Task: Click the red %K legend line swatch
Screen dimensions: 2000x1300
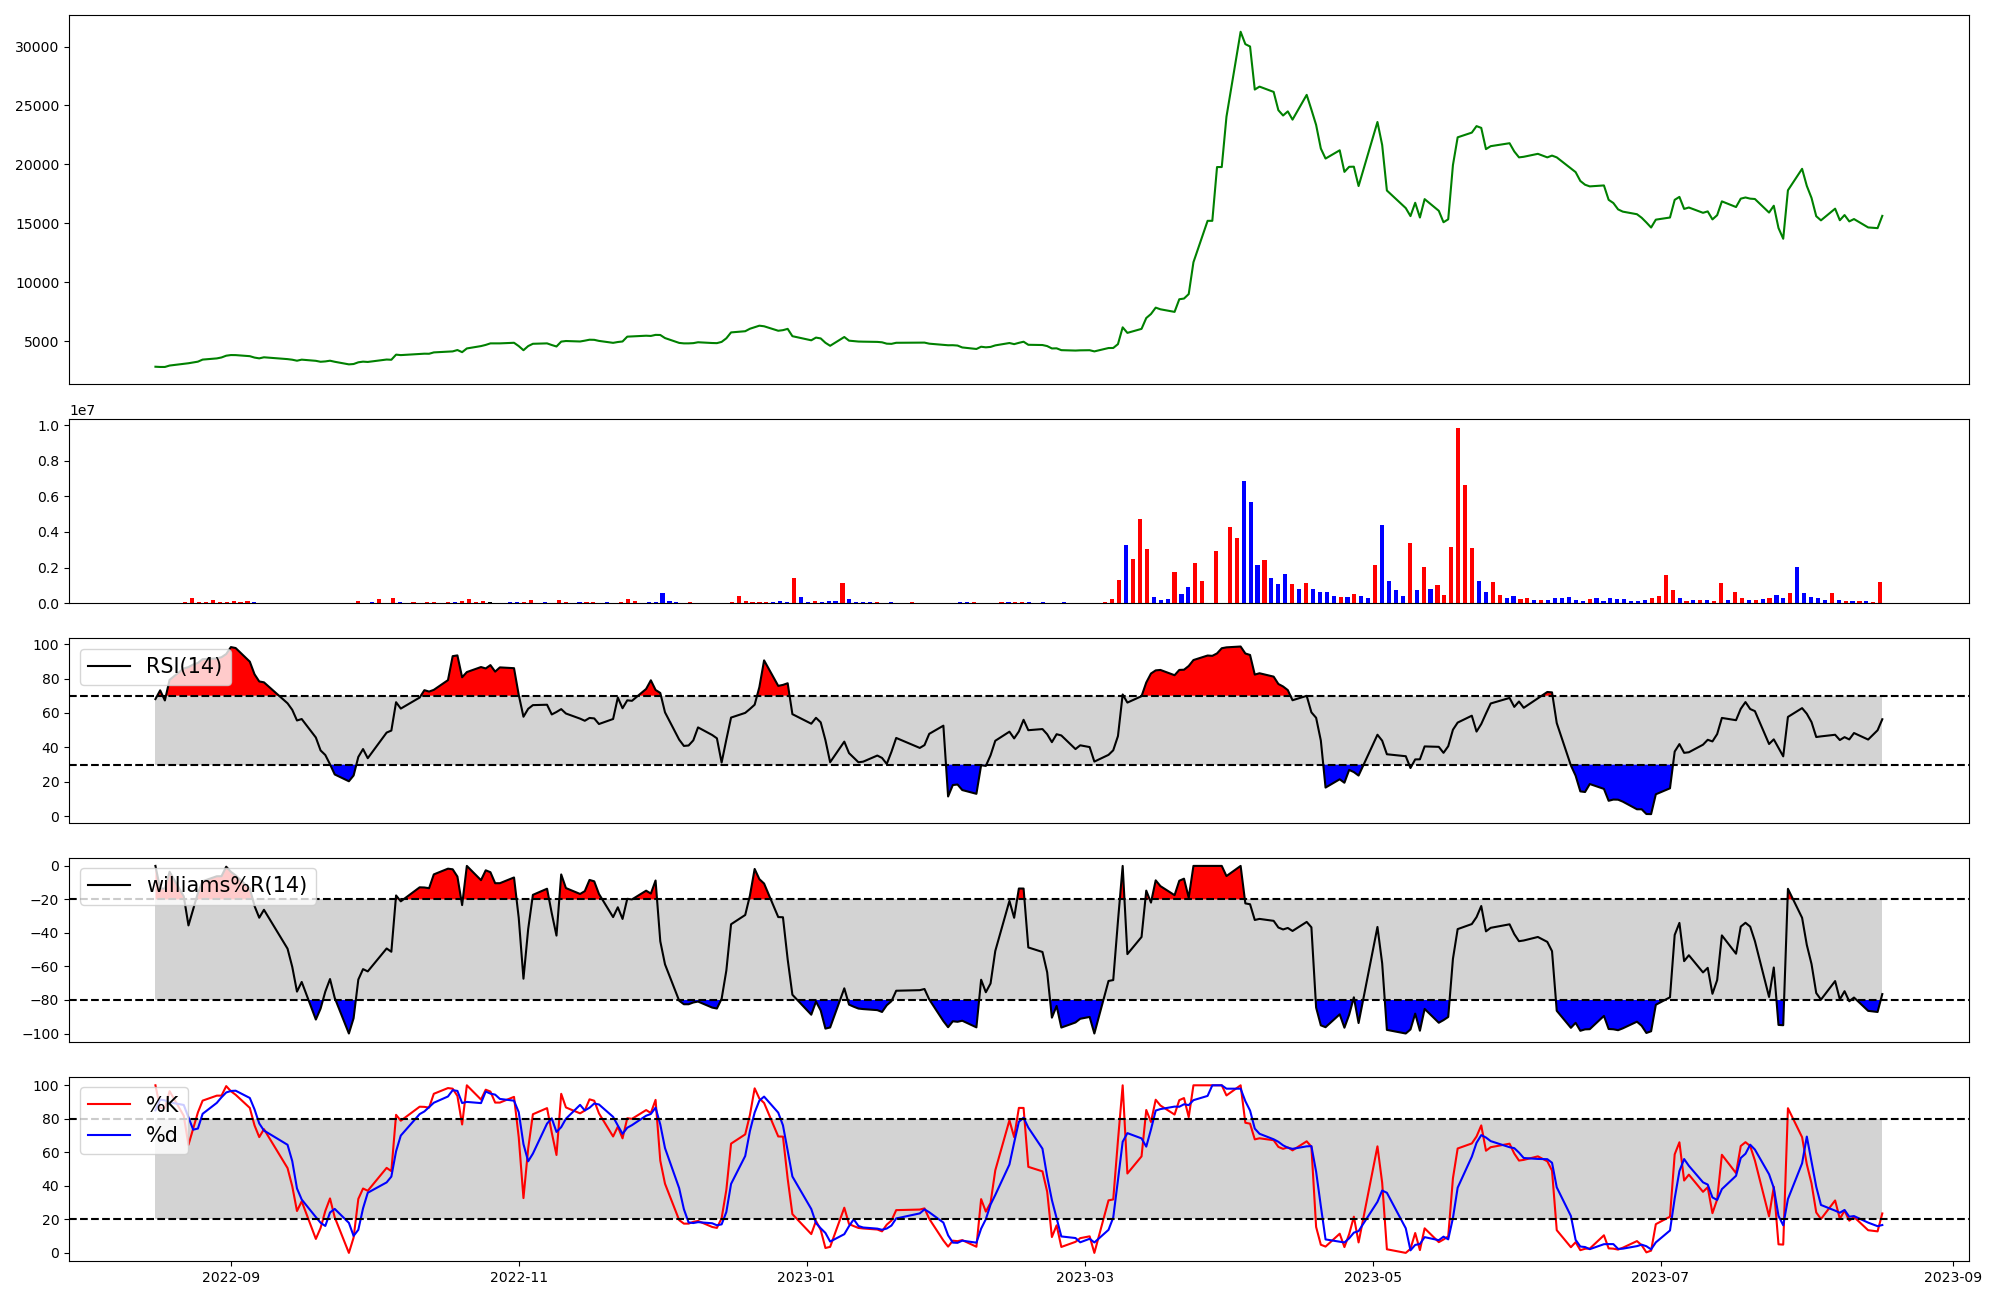Action: coord(109,1104)
